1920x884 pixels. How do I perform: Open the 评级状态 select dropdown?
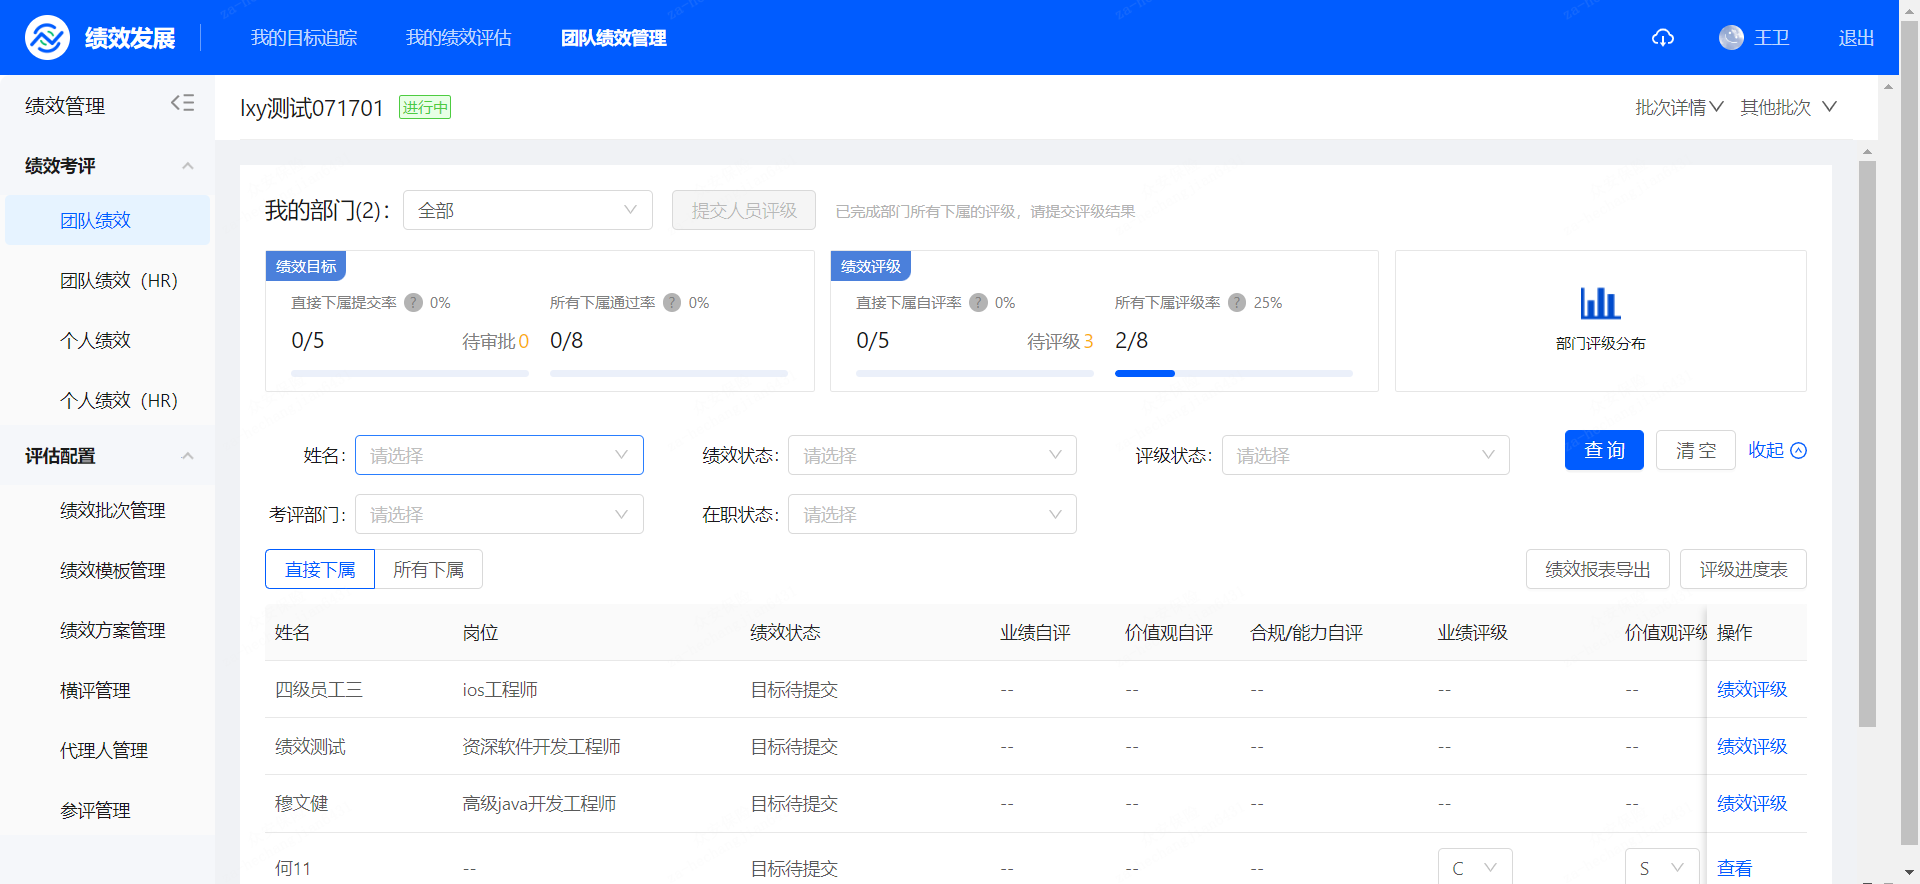coord(1365,455)
